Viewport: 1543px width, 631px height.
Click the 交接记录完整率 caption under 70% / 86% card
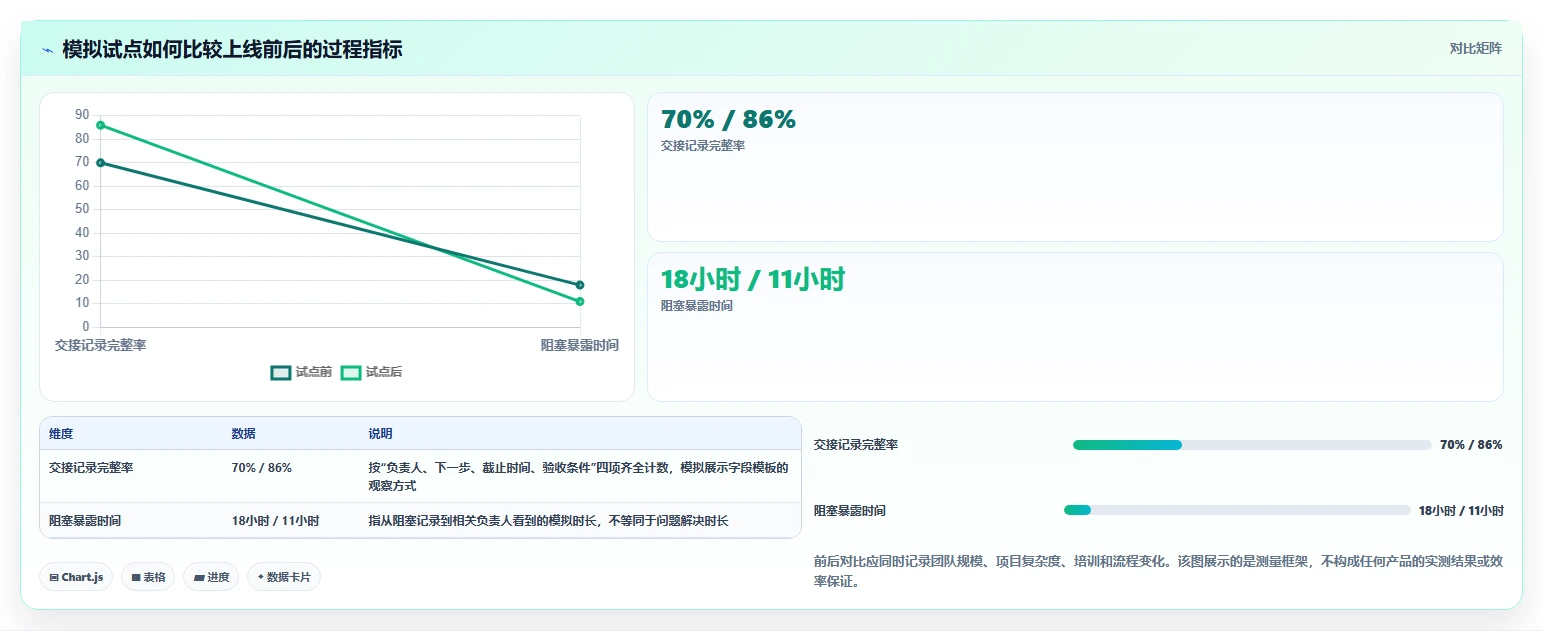coord(703,145)
